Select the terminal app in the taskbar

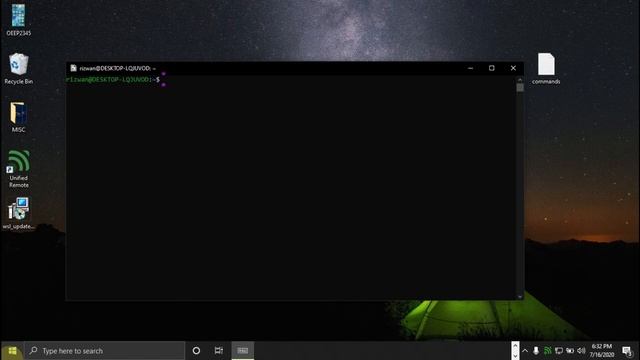pos(243,351)
